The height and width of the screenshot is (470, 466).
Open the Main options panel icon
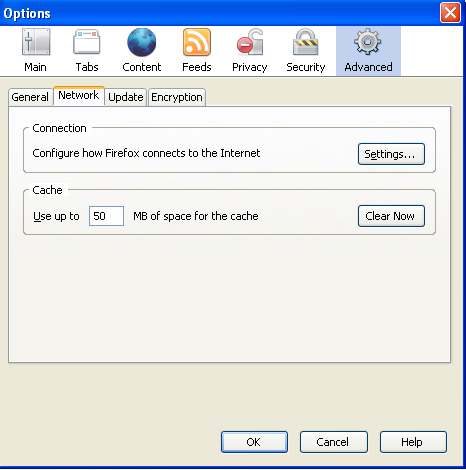click(36, 42)
